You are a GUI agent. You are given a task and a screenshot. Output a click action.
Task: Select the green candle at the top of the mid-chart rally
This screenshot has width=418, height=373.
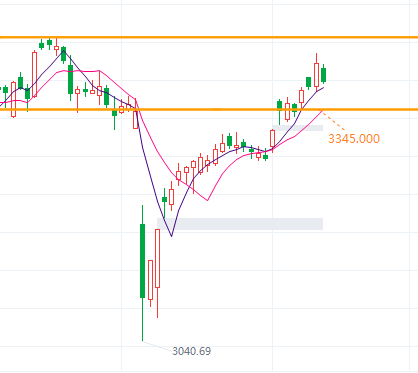tap(229, 141)
